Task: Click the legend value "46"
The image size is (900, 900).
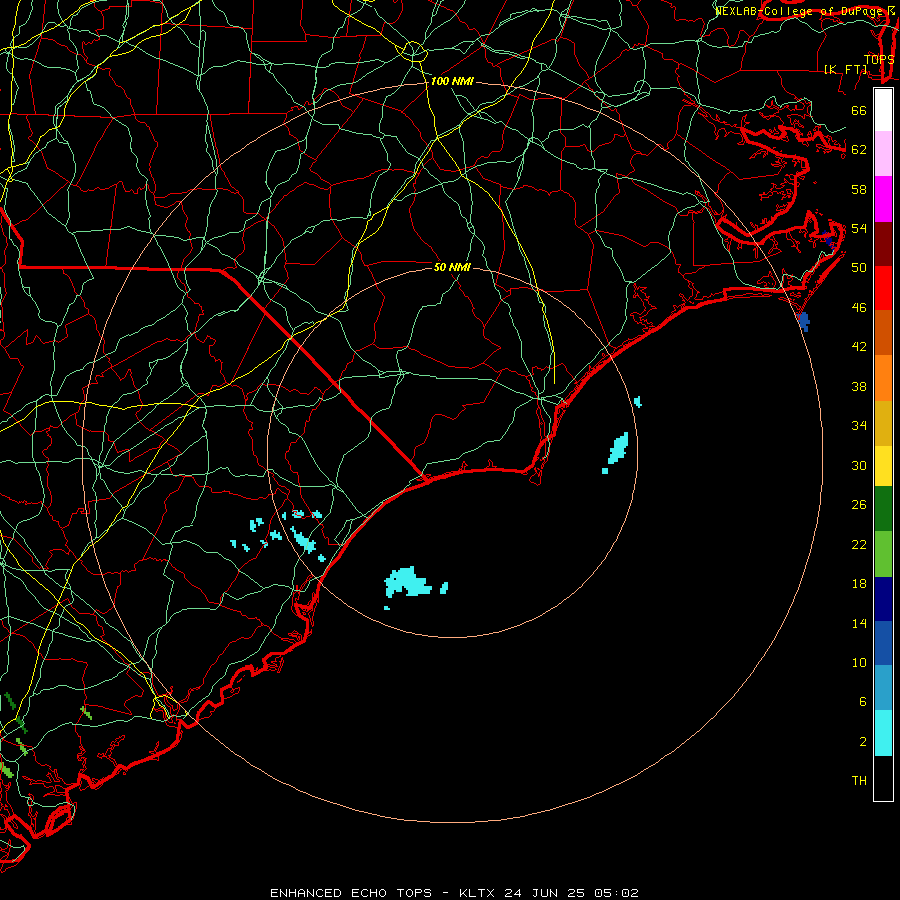Action: point(859,308)
